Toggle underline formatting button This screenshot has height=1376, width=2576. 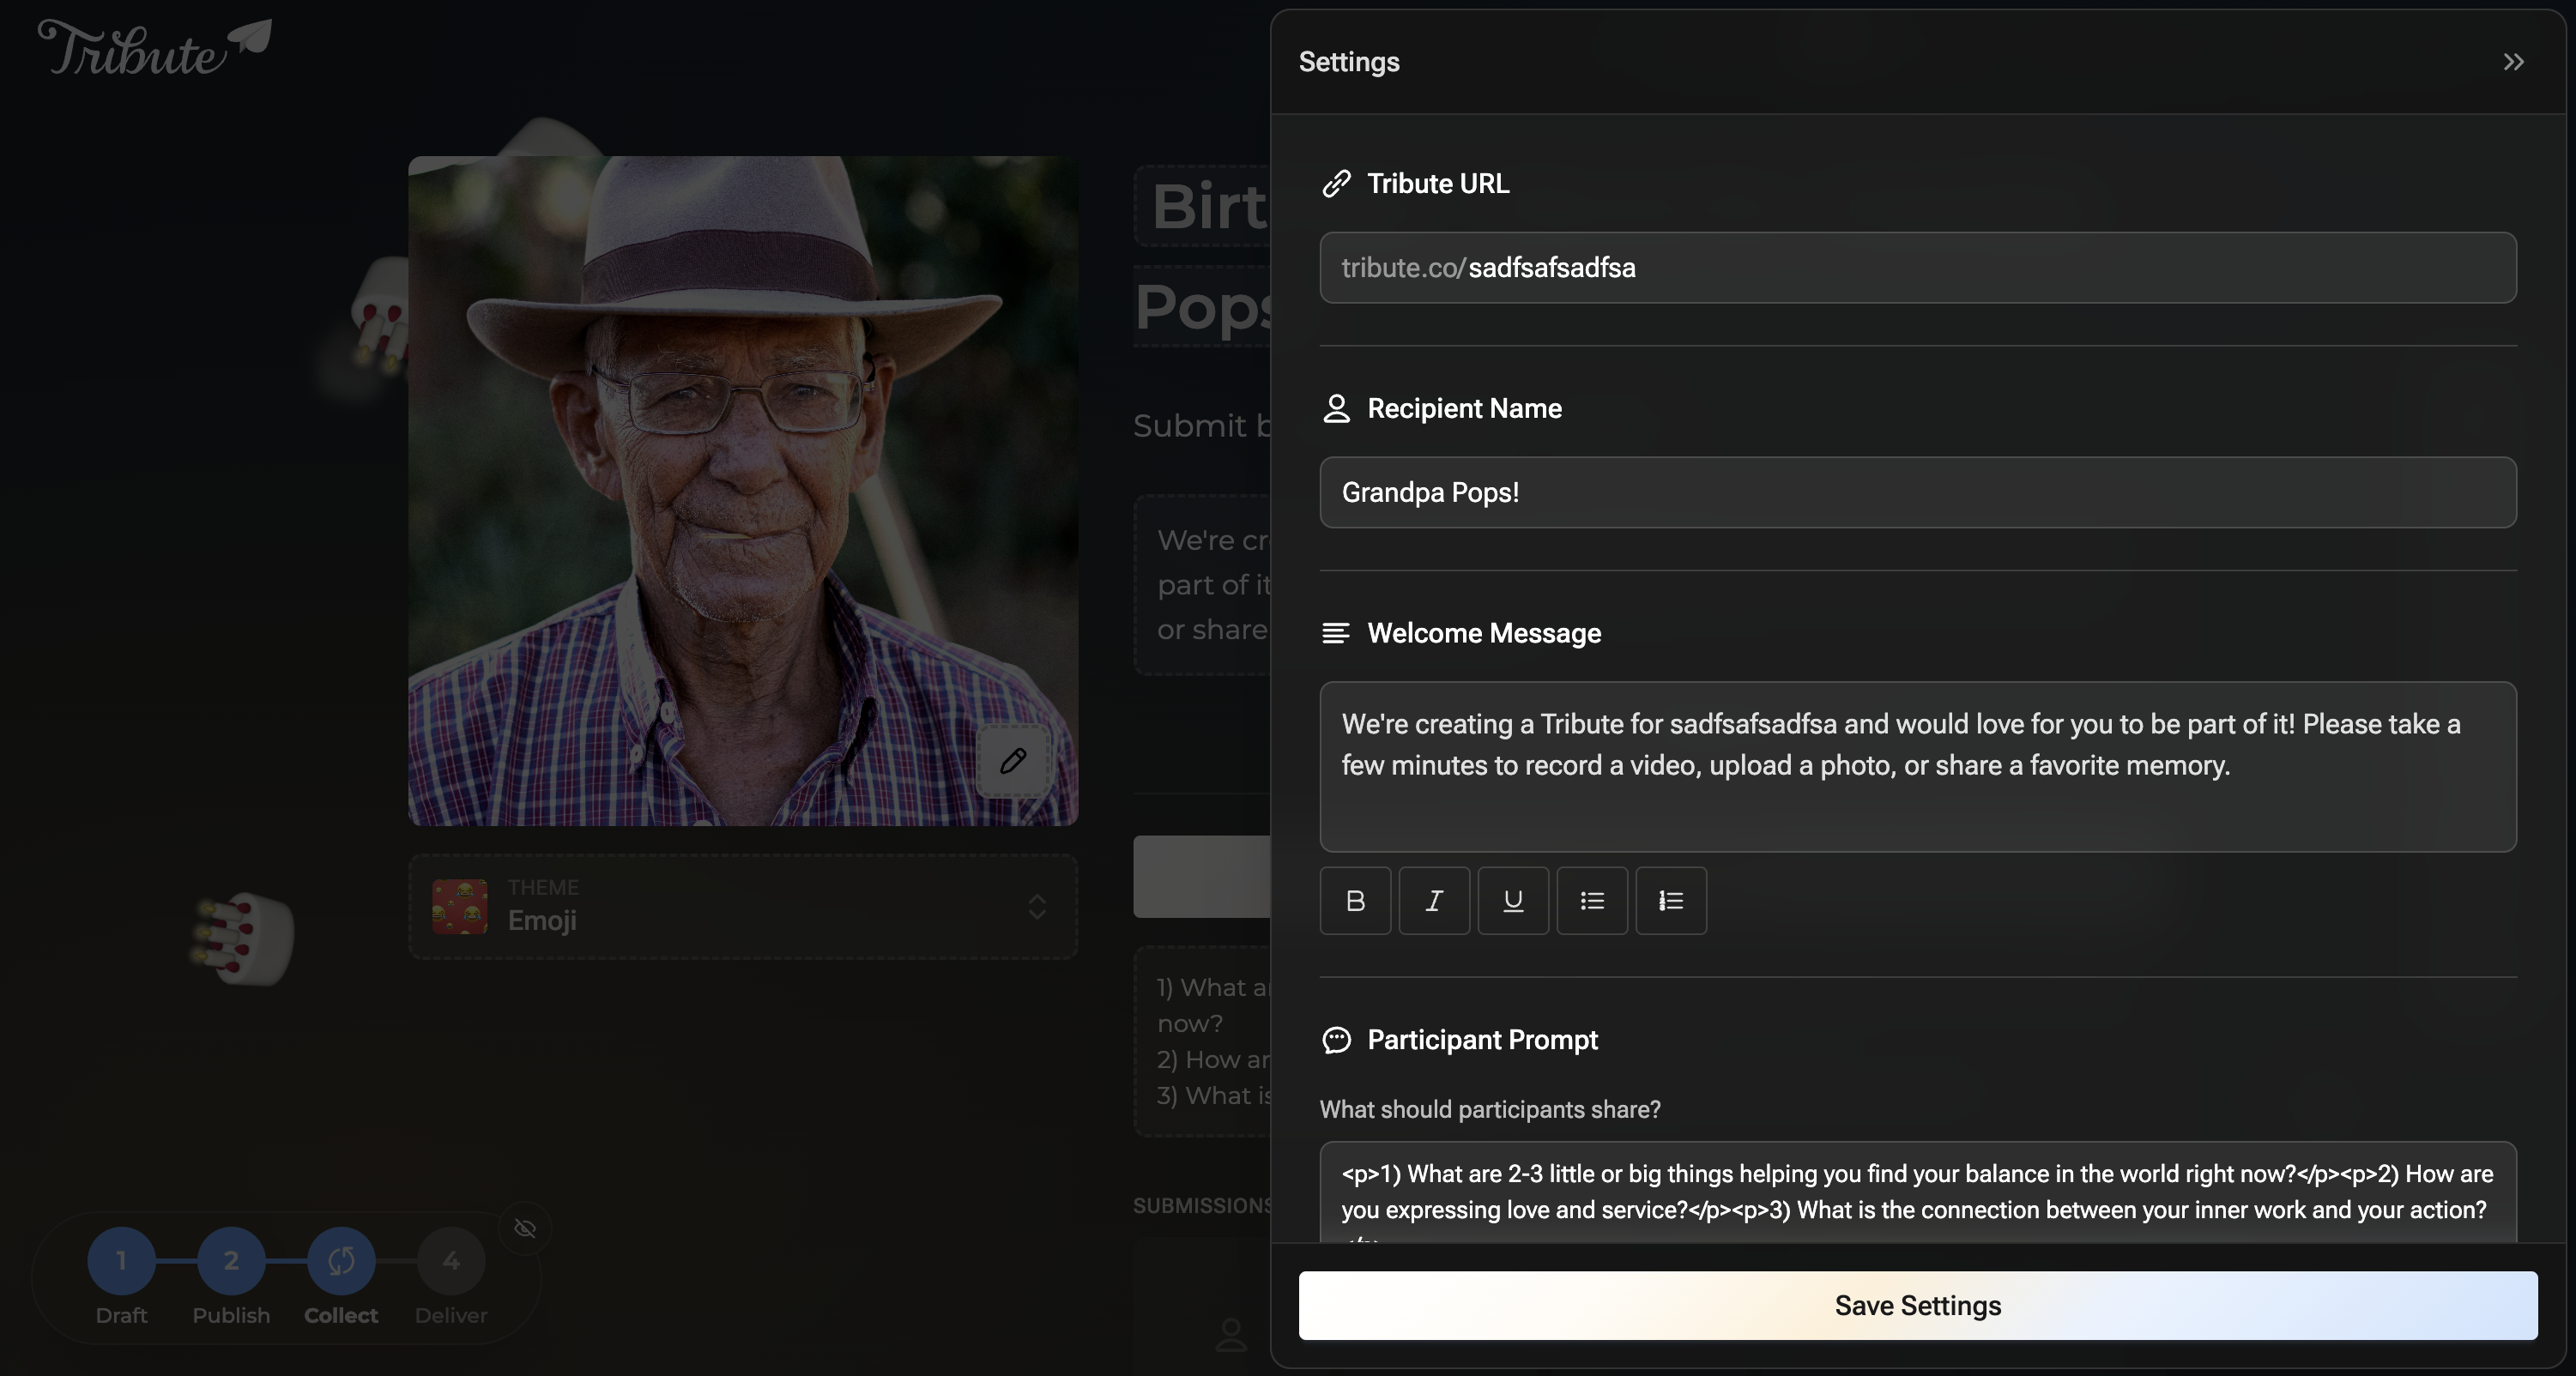[x=1513, y=900]
